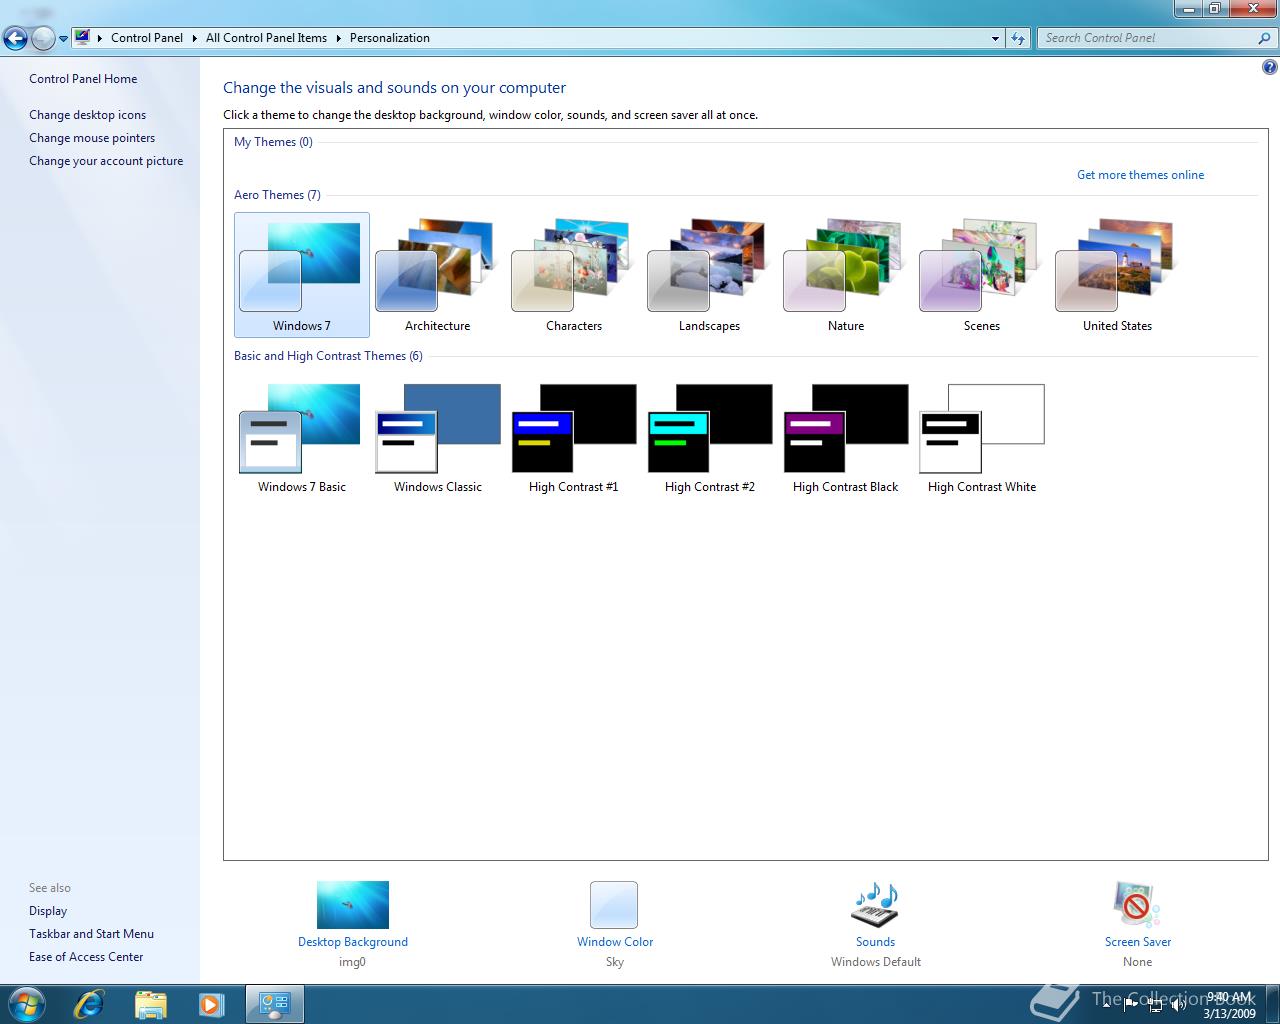This screenshot has height=1024, width=1280.
Task: Select the Landscapes theme
Action: click(709, 275)
